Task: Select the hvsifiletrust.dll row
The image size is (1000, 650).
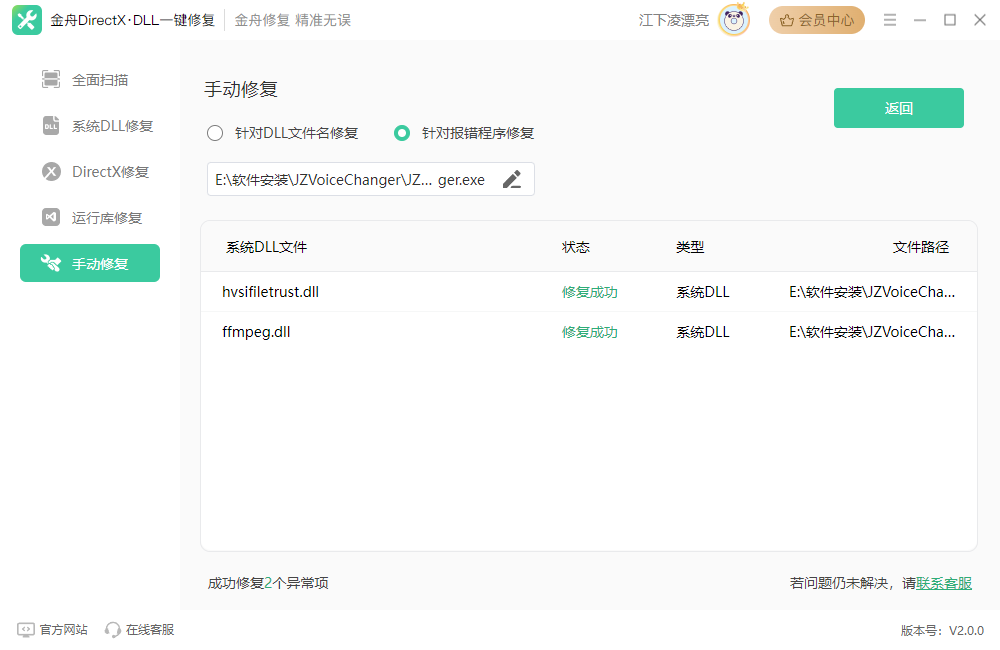Action: (588, 292)
